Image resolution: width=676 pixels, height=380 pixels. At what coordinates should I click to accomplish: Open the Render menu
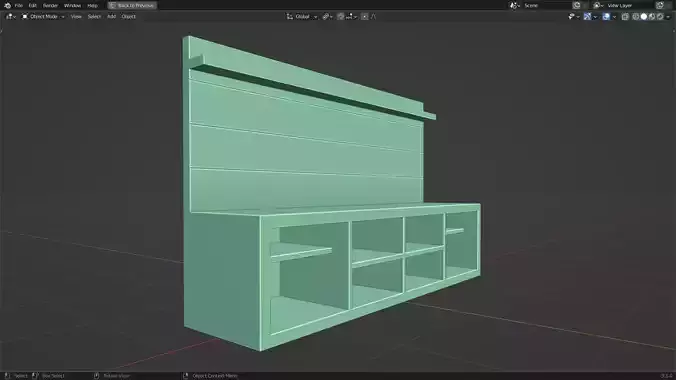tap(50, 6)
